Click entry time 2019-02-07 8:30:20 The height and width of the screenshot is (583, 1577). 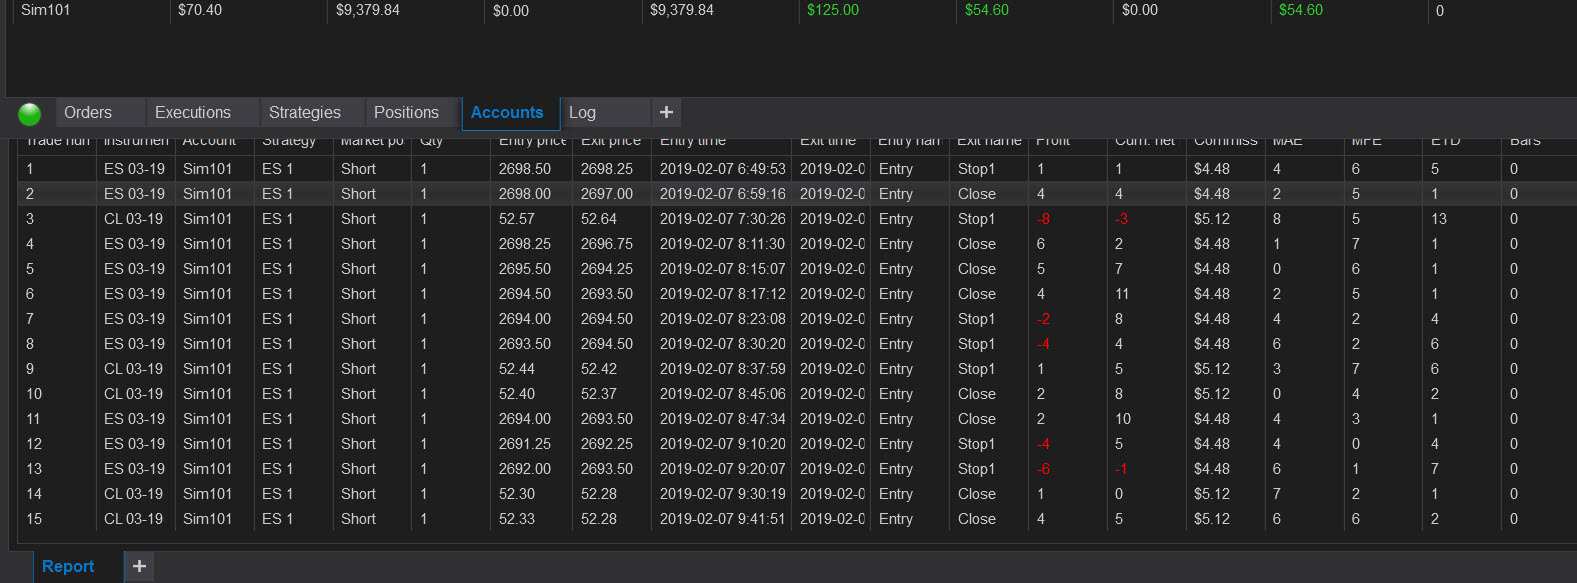723,344
